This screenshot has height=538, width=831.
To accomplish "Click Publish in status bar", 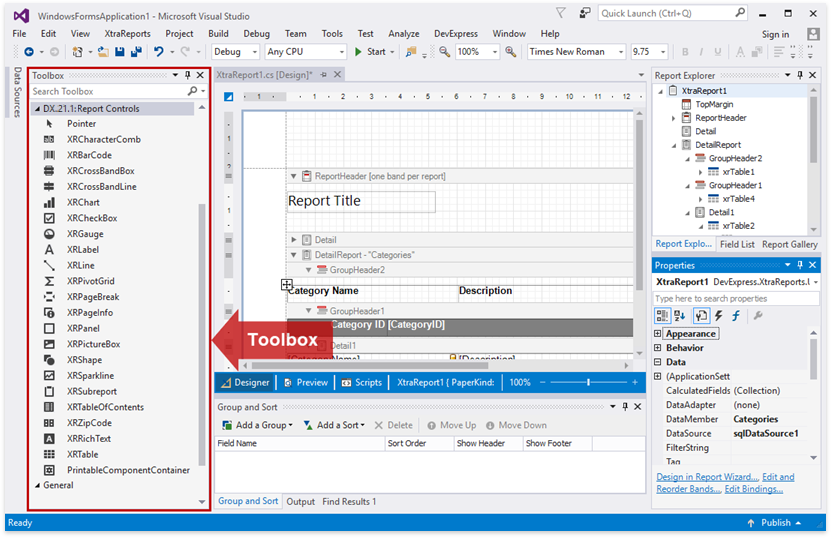I will click(x=774, y=523).
